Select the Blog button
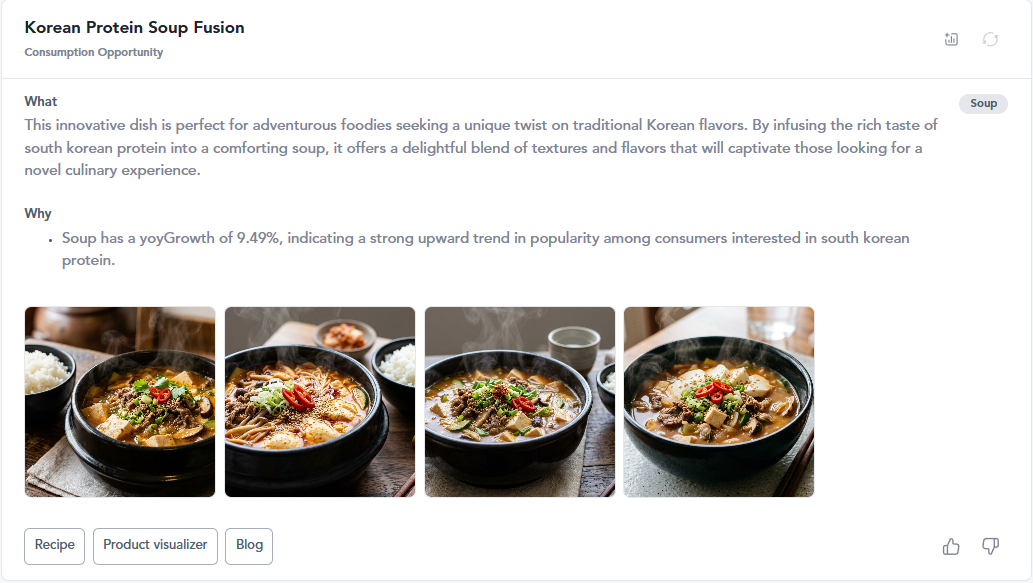The height and width of the screenshot is (583, 1033). pyautogui.click(x=249, y=546)
